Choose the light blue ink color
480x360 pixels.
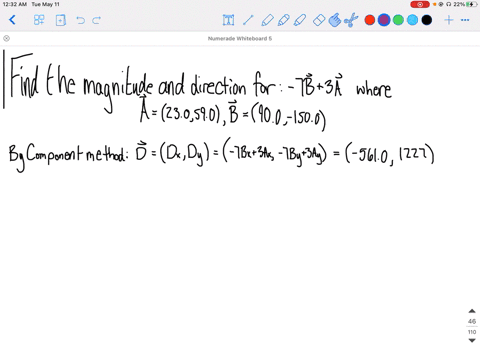(412, 20)
